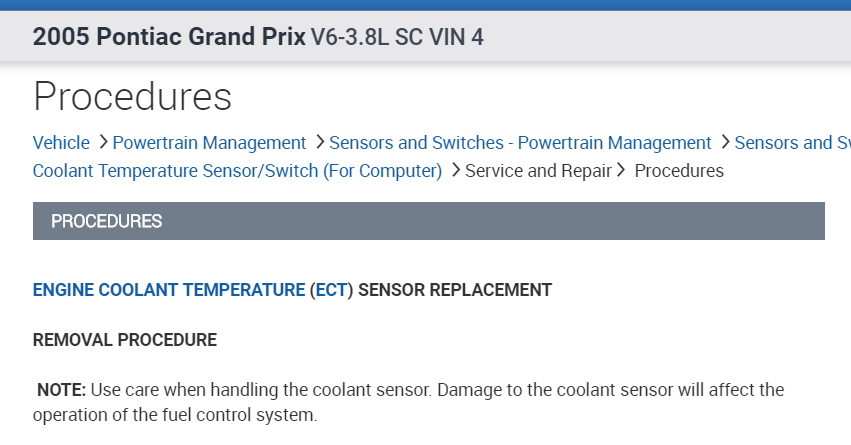Click the REMOVAL PROCEDURE subheading
The image size is (851, 445).
click(125, 340)
